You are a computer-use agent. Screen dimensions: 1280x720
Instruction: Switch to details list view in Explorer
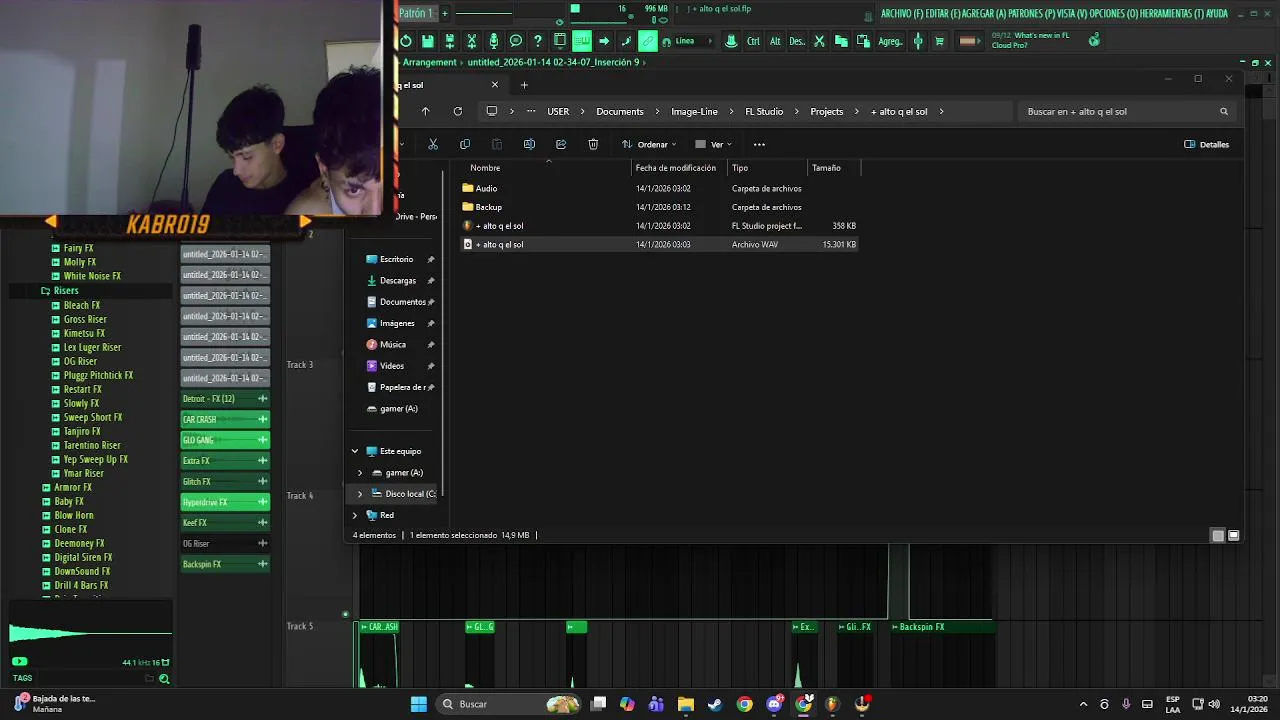(1217, 535)
